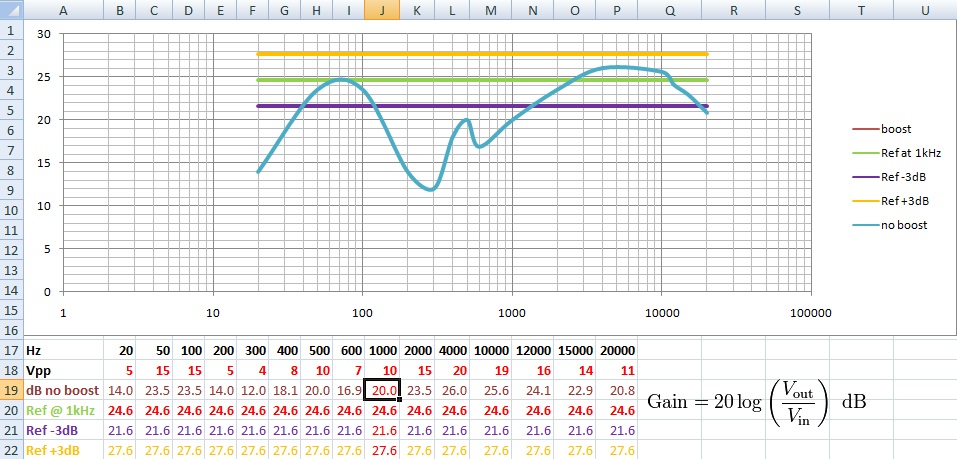Click the 'Ref +3dB' legend label
957x459 pixels.
coord(904,201)
